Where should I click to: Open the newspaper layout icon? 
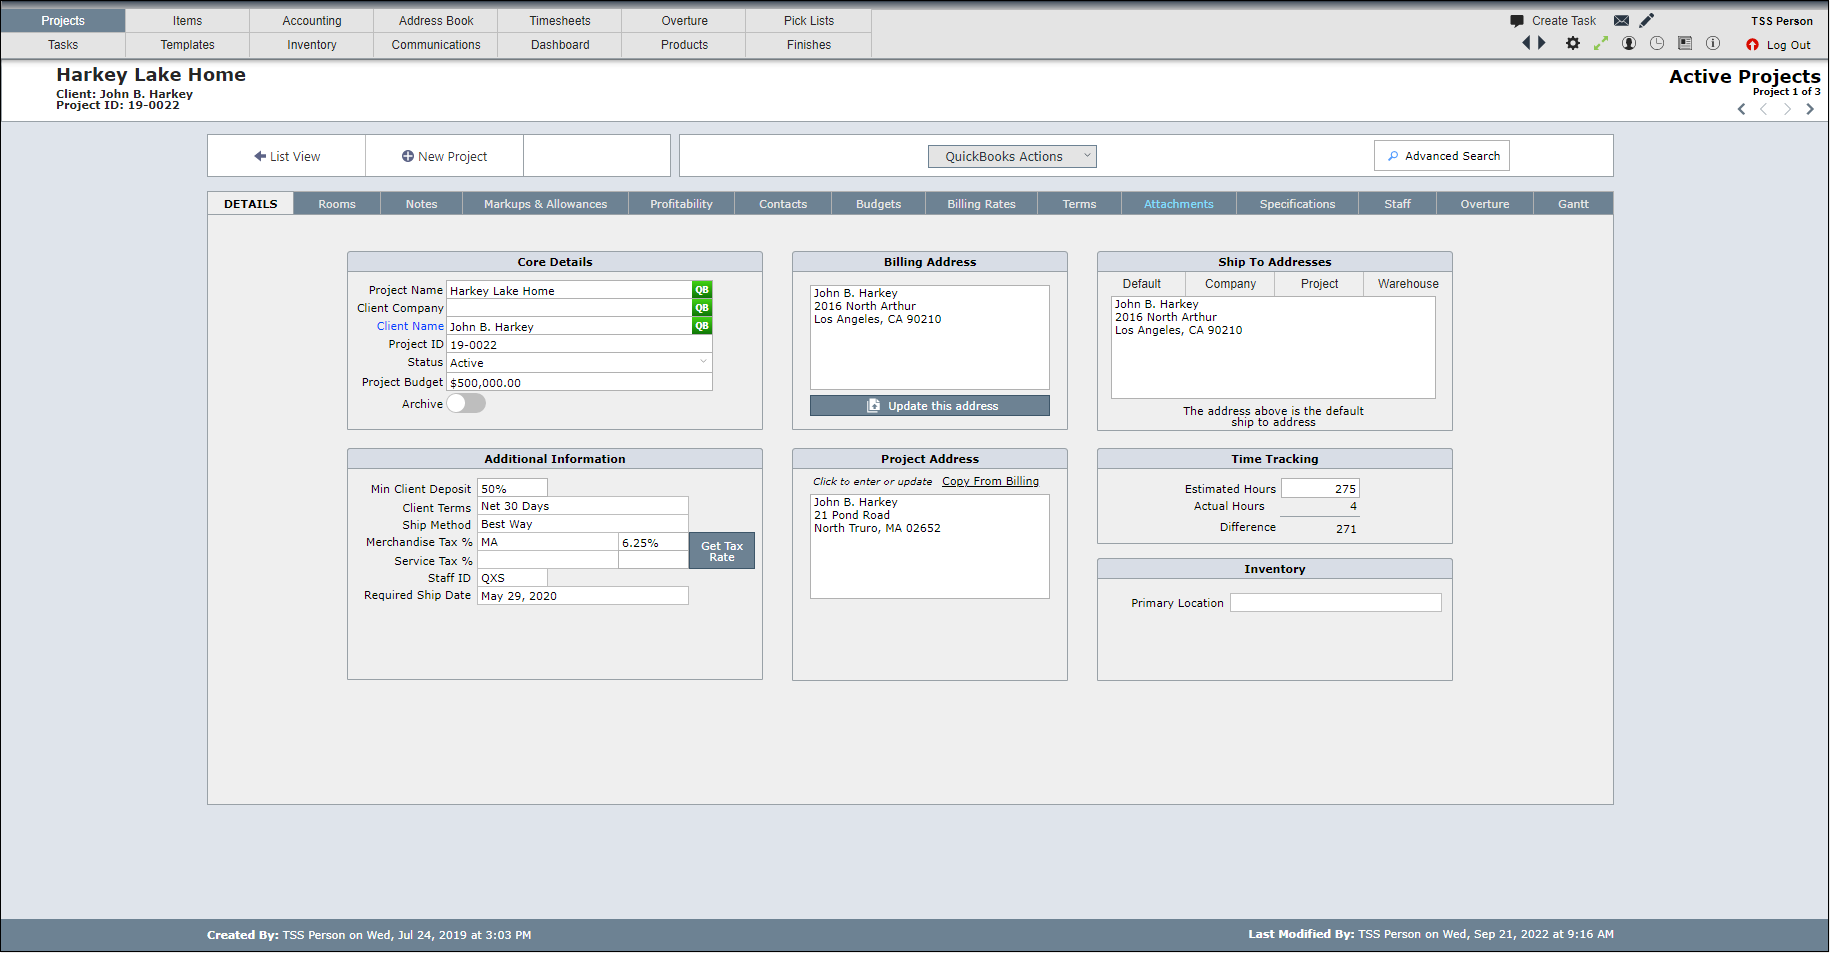[1685, 43]
